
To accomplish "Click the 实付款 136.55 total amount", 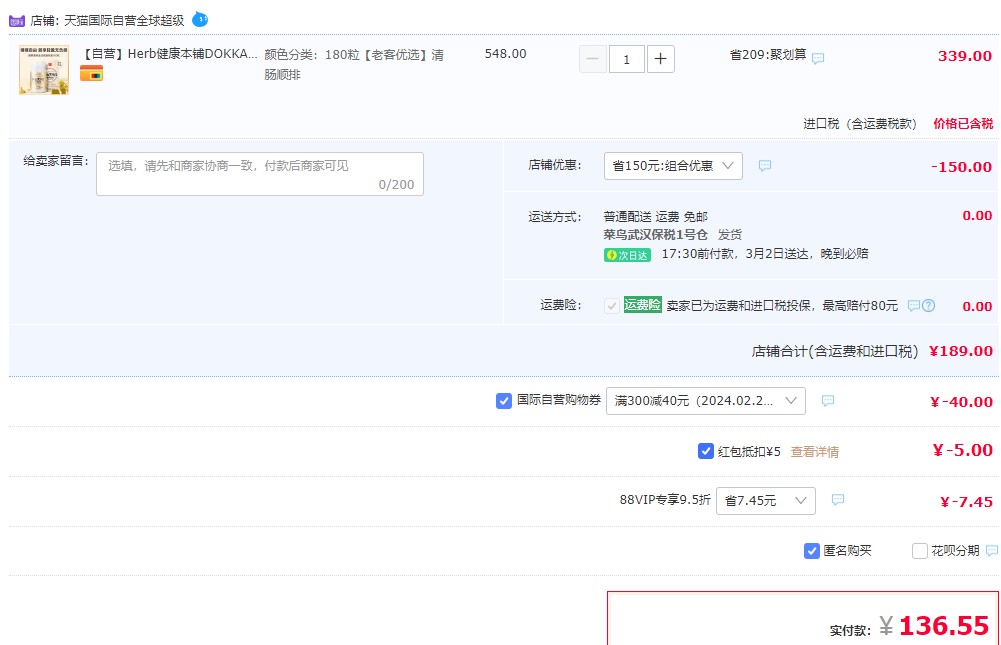I will (944, 626).
